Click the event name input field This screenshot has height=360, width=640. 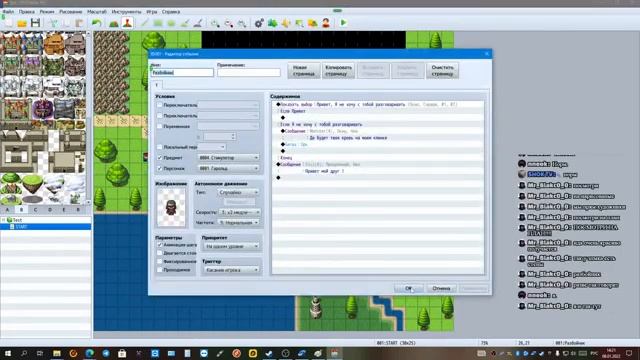(x=182, y=72)
